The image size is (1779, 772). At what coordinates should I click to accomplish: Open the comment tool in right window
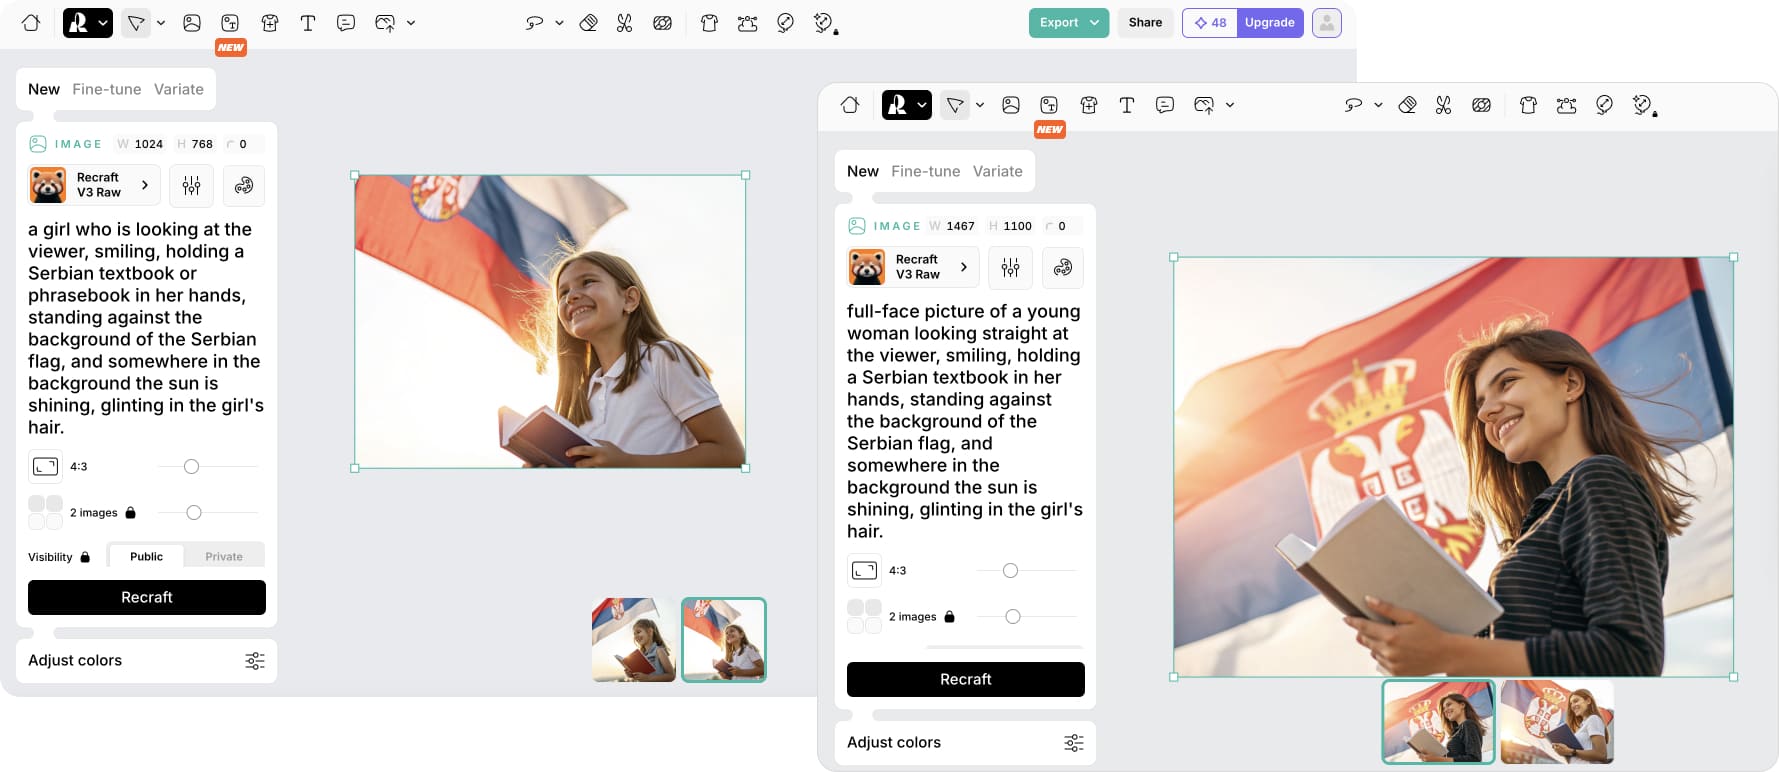1165,105
